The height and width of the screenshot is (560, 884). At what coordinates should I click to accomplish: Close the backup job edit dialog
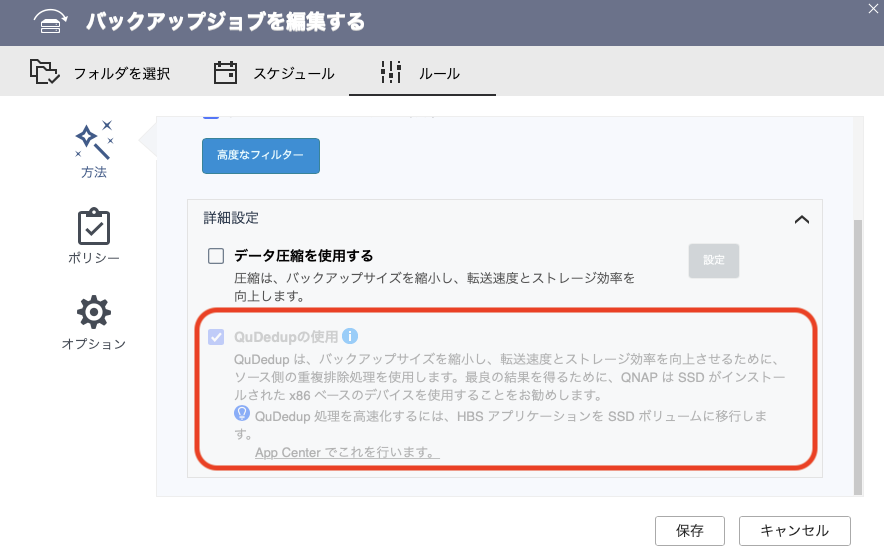pyautogui.click(x=873, y=8)
